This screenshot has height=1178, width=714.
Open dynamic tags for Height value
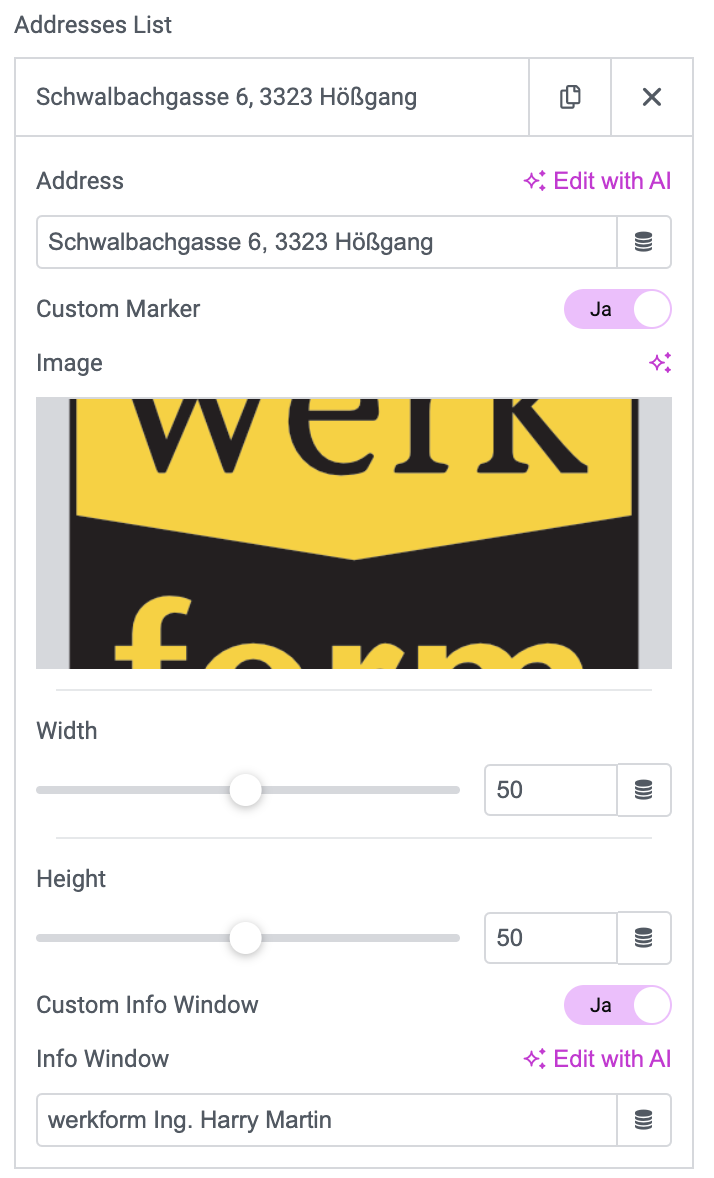[x=644, y=938]
